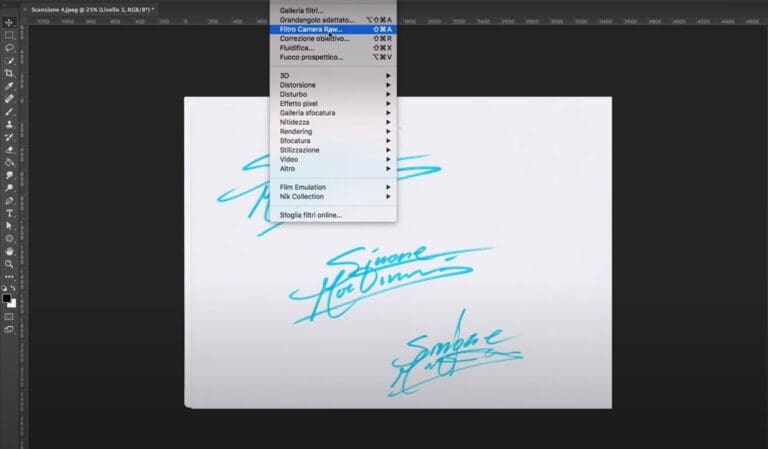
Task: Choose Fuoco prospettico filter
Action: (x=333, y=57)
